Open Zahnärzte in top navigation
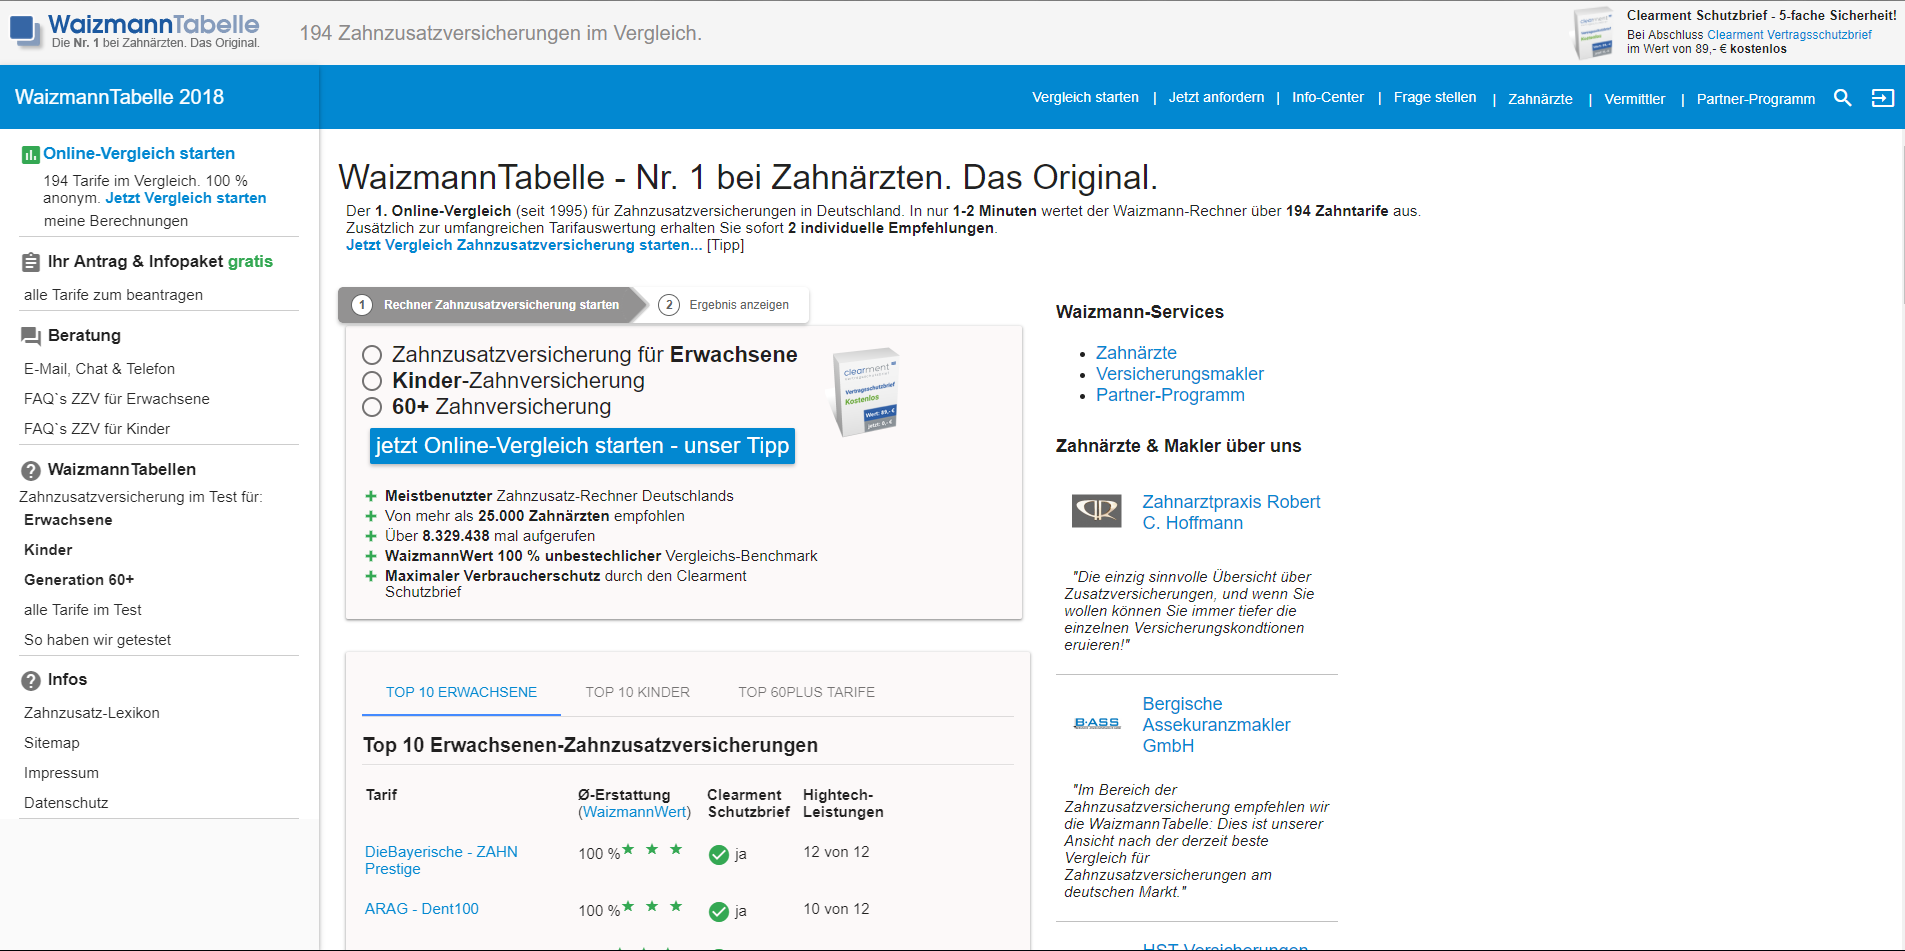Screen dimensions: 1905x951 (x=1540, y=99)
